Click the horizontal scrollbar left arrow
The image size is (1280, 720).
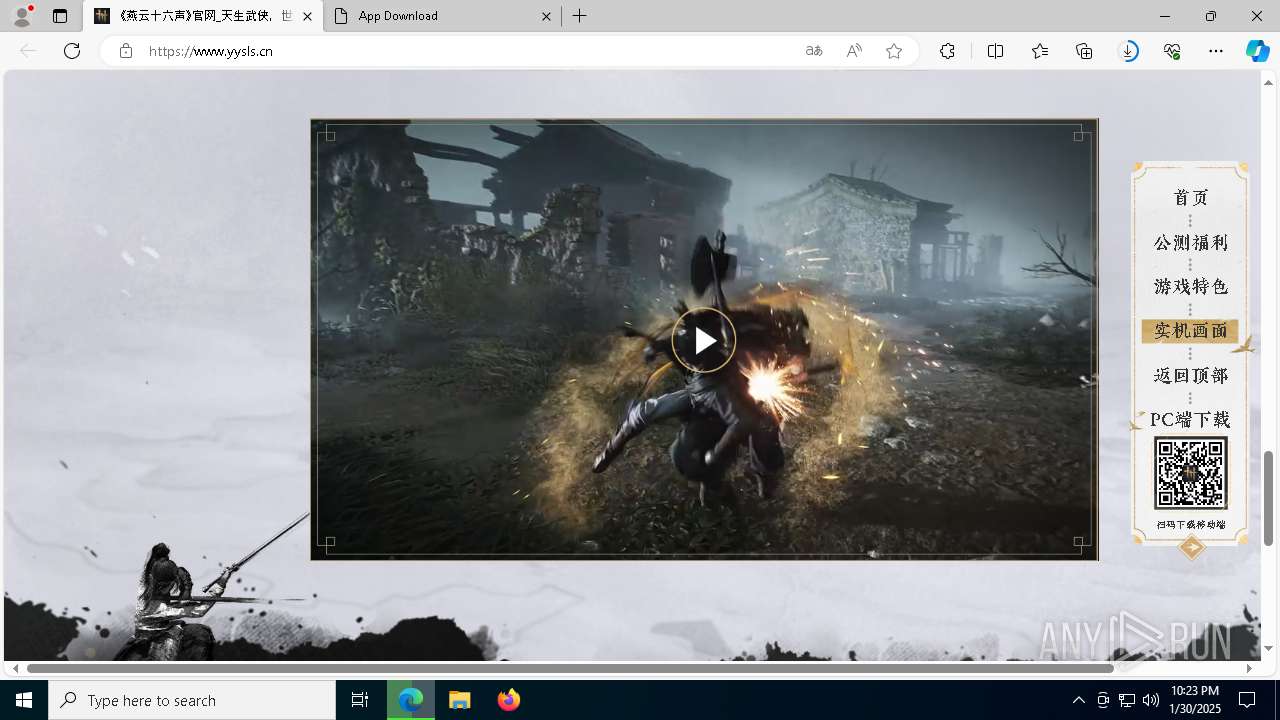(x=15, y=668)
